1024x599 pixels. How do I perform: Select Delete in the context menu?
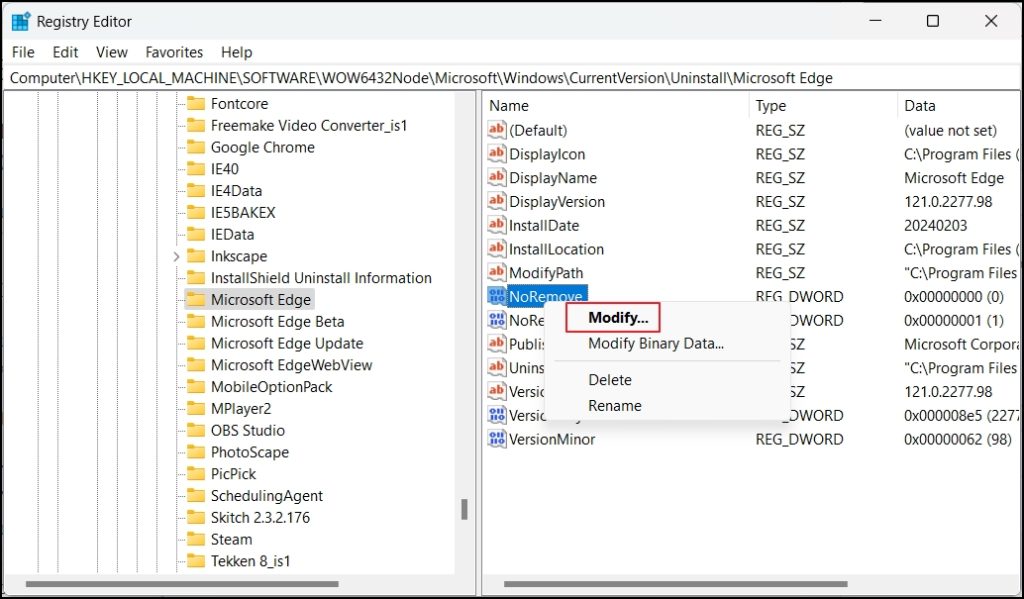coord(609,380)
